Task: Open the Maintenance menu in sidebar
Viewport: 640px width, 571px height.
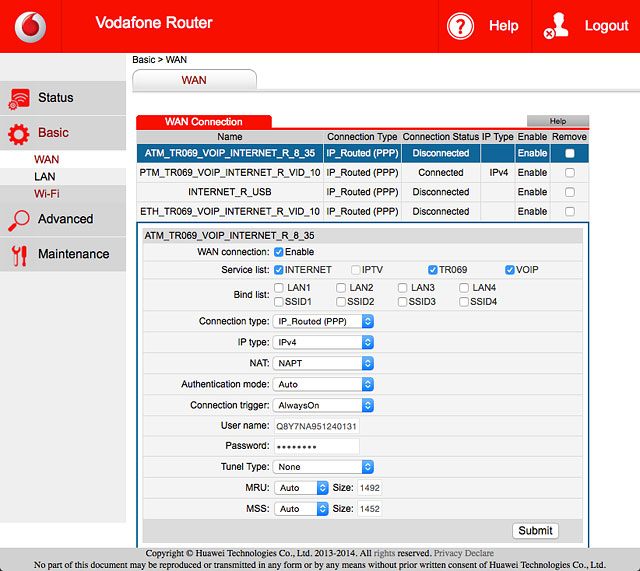Action: coord(63,254)
